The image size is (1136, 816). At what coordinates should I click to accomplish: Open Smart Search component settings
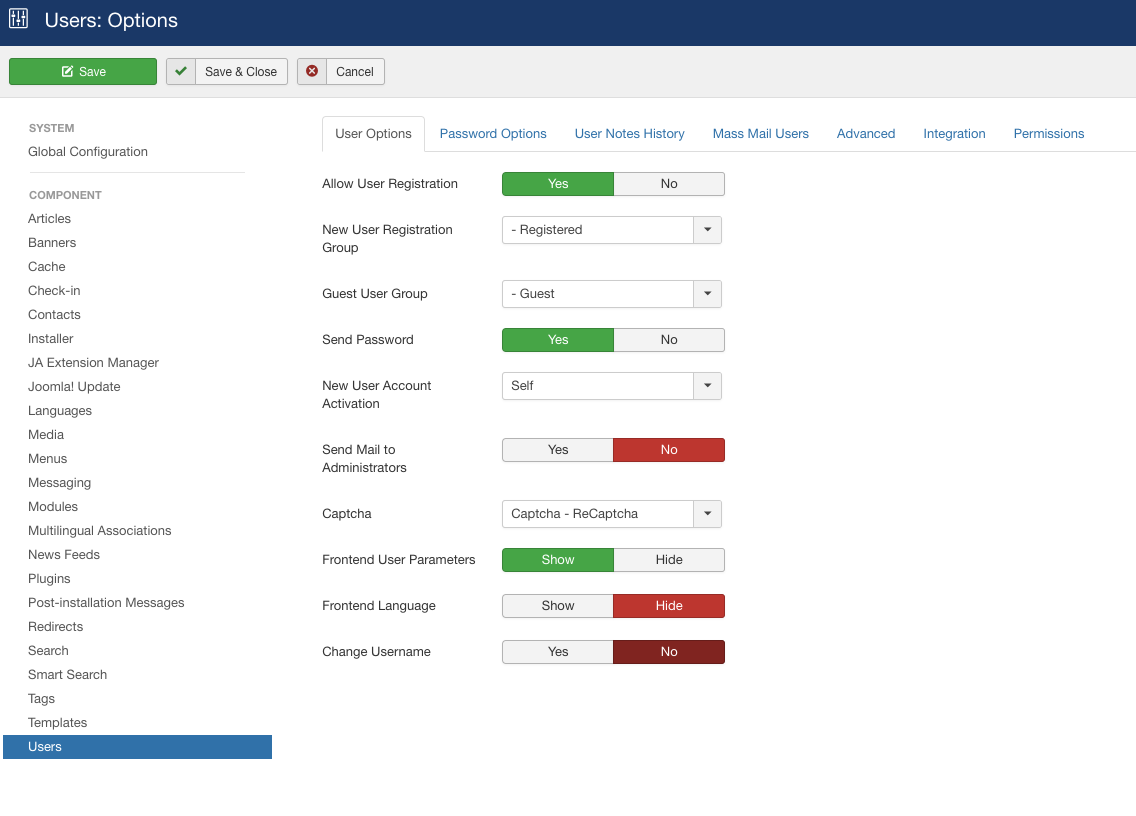67,675
